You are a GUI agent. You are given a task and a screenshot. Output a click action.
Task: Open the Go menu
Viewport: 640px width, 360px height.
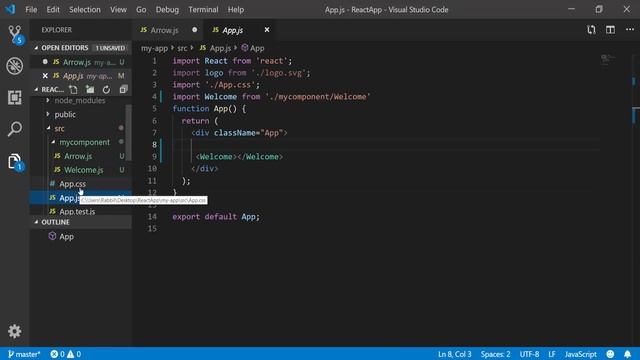pos(141,9)
